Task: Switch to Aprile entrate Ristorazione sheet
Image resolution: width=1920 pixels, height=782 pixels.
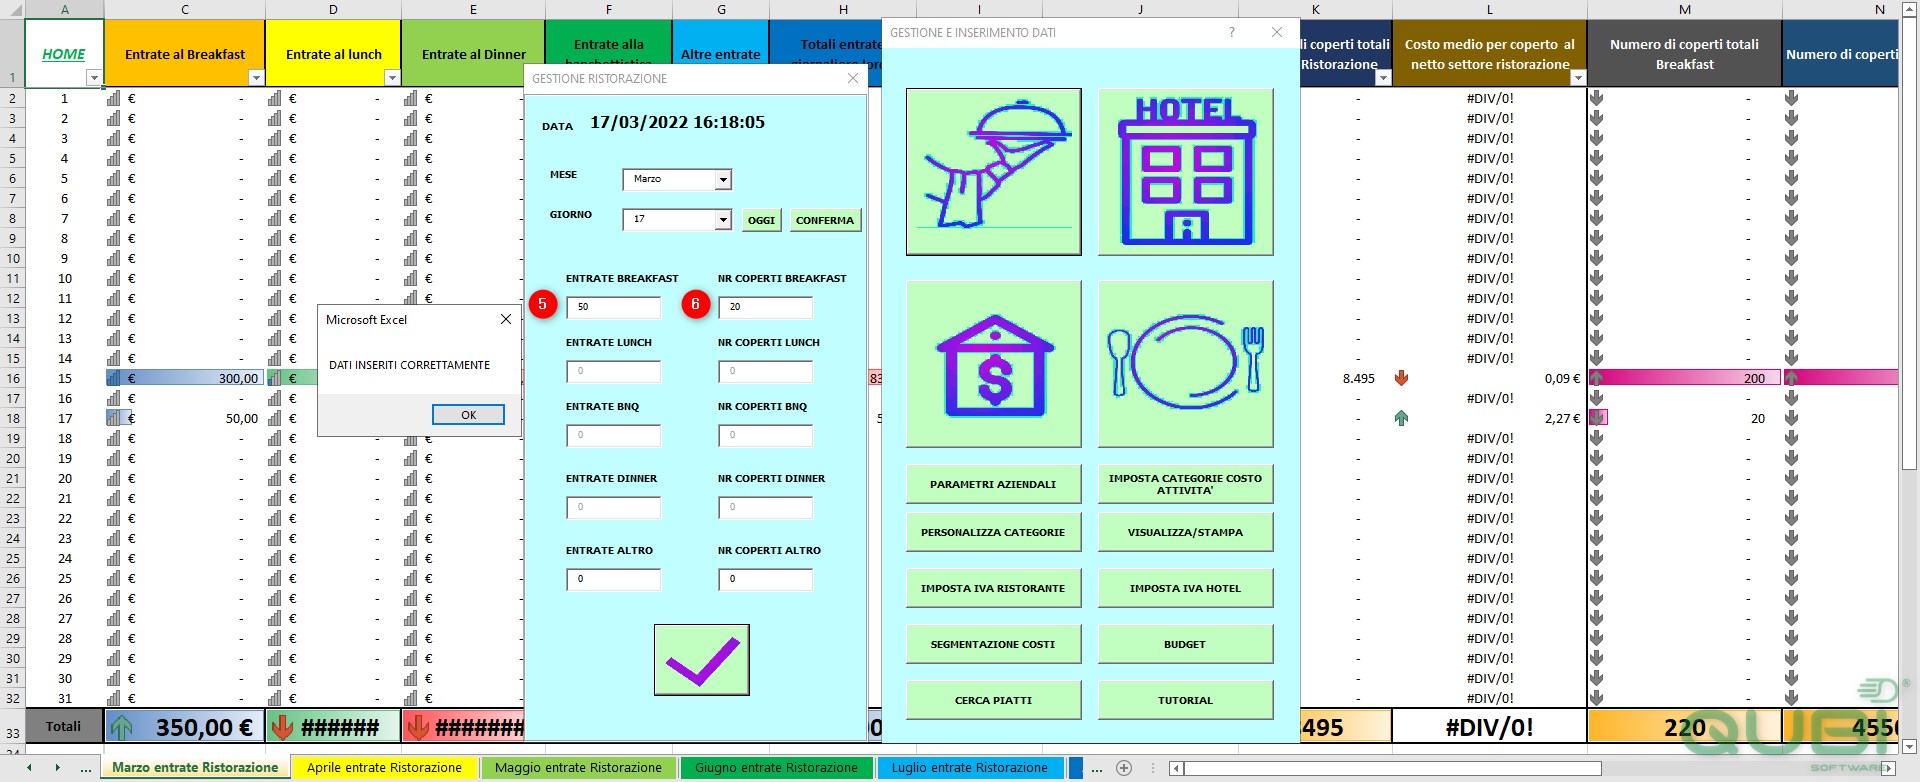Action: [x=384, y=768]
